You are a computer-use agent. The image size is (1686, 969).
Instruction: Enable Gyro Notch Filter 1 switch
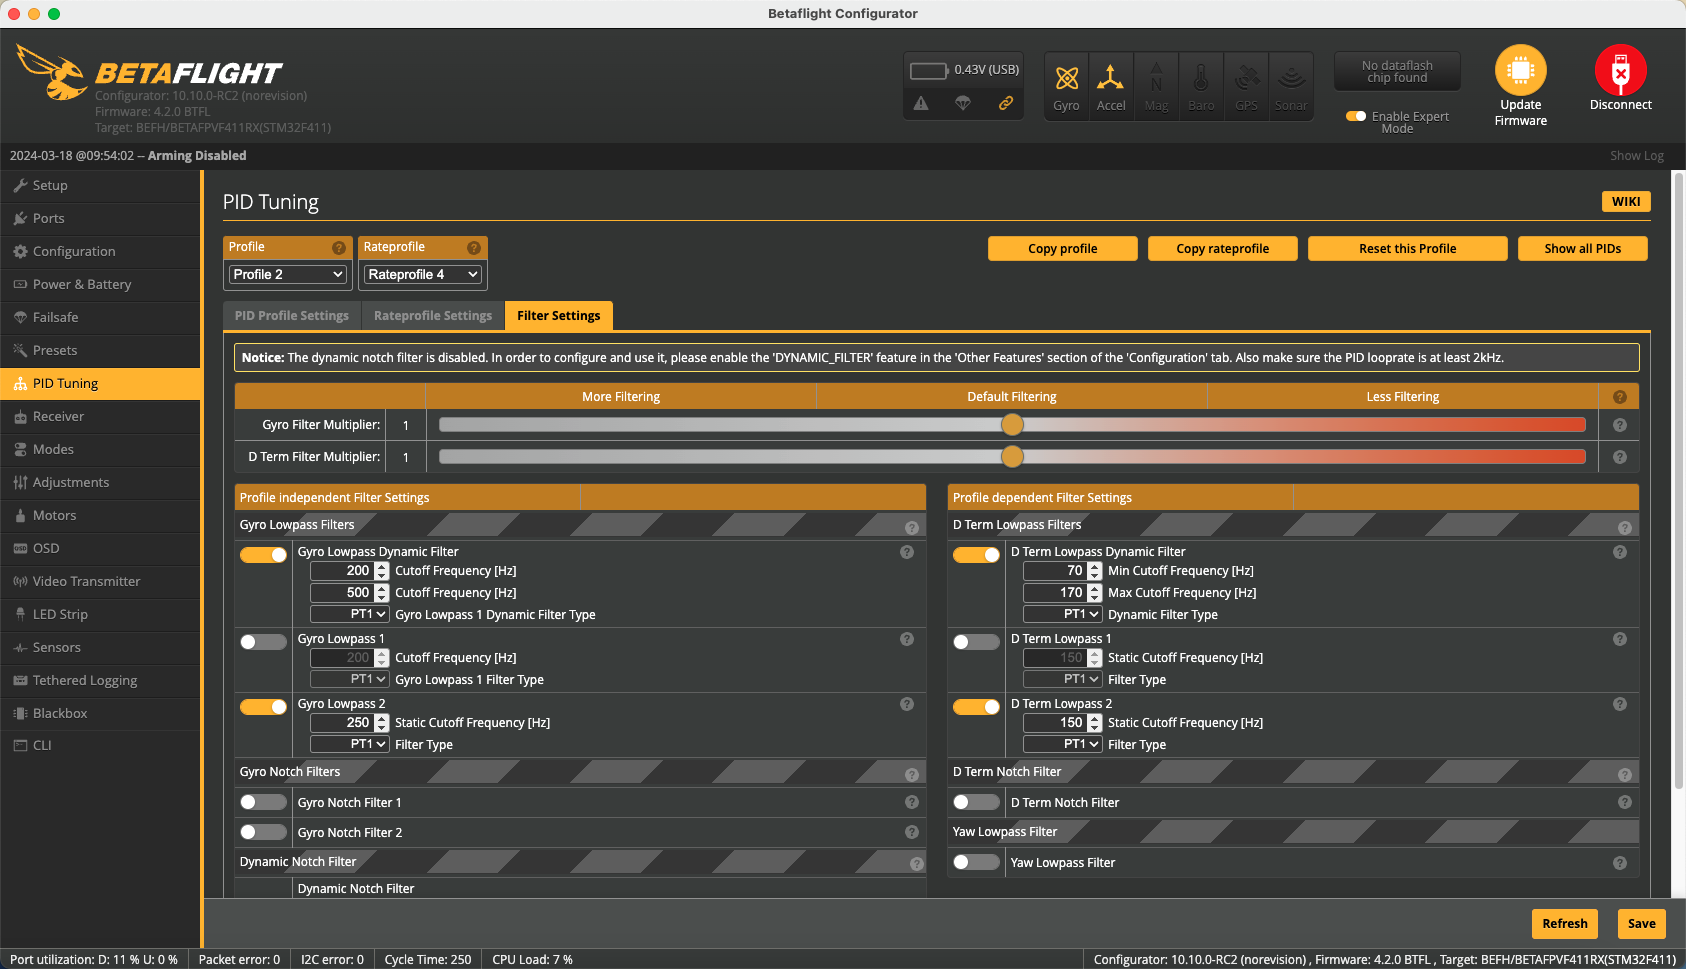tap(263, 802)
